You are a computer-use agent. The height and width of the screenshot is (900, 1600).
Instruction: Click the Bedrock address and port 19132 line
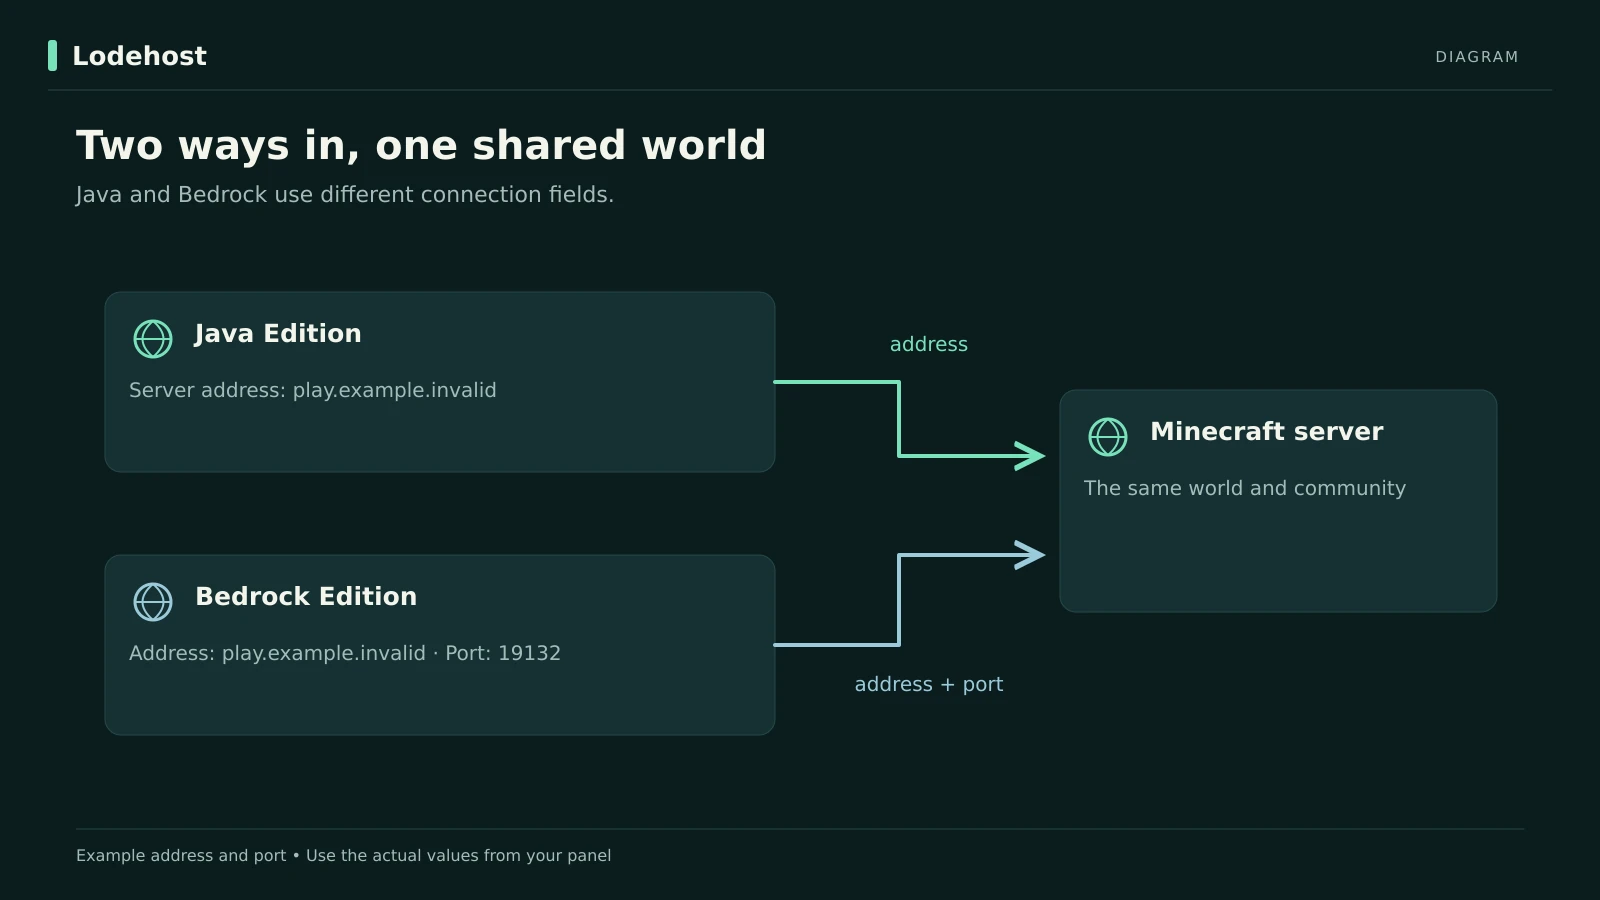pyautogui.click(x=345, y=653)
